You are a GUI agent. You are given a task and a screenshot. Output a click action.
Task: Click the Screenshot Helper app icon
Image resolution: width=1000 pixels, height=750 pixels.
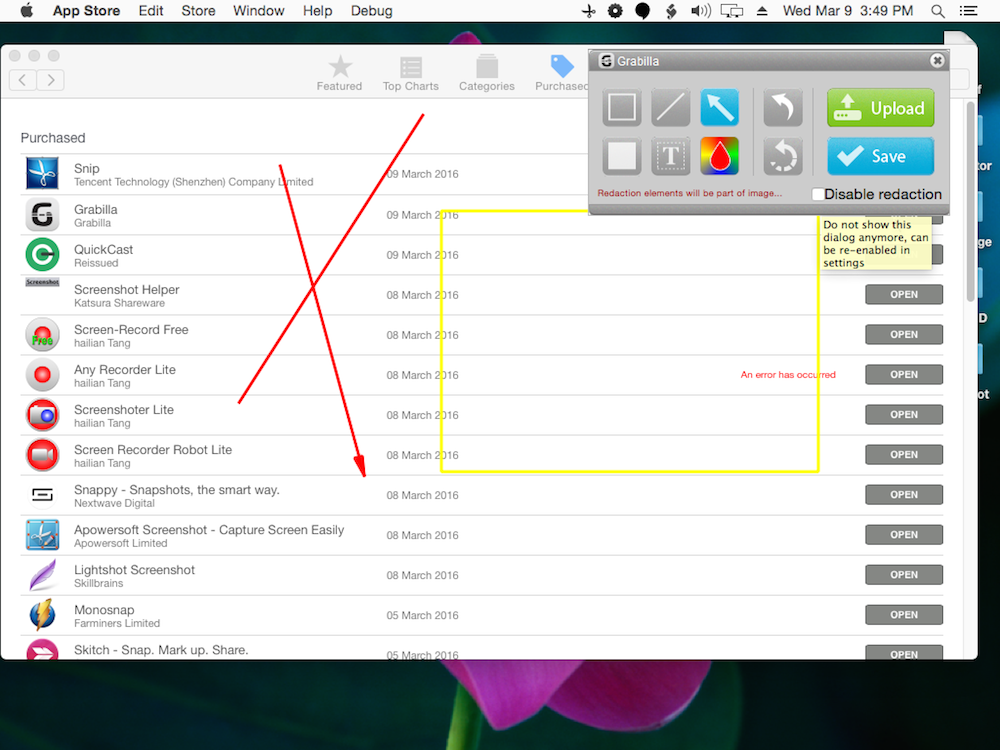[x=43, y=282]
